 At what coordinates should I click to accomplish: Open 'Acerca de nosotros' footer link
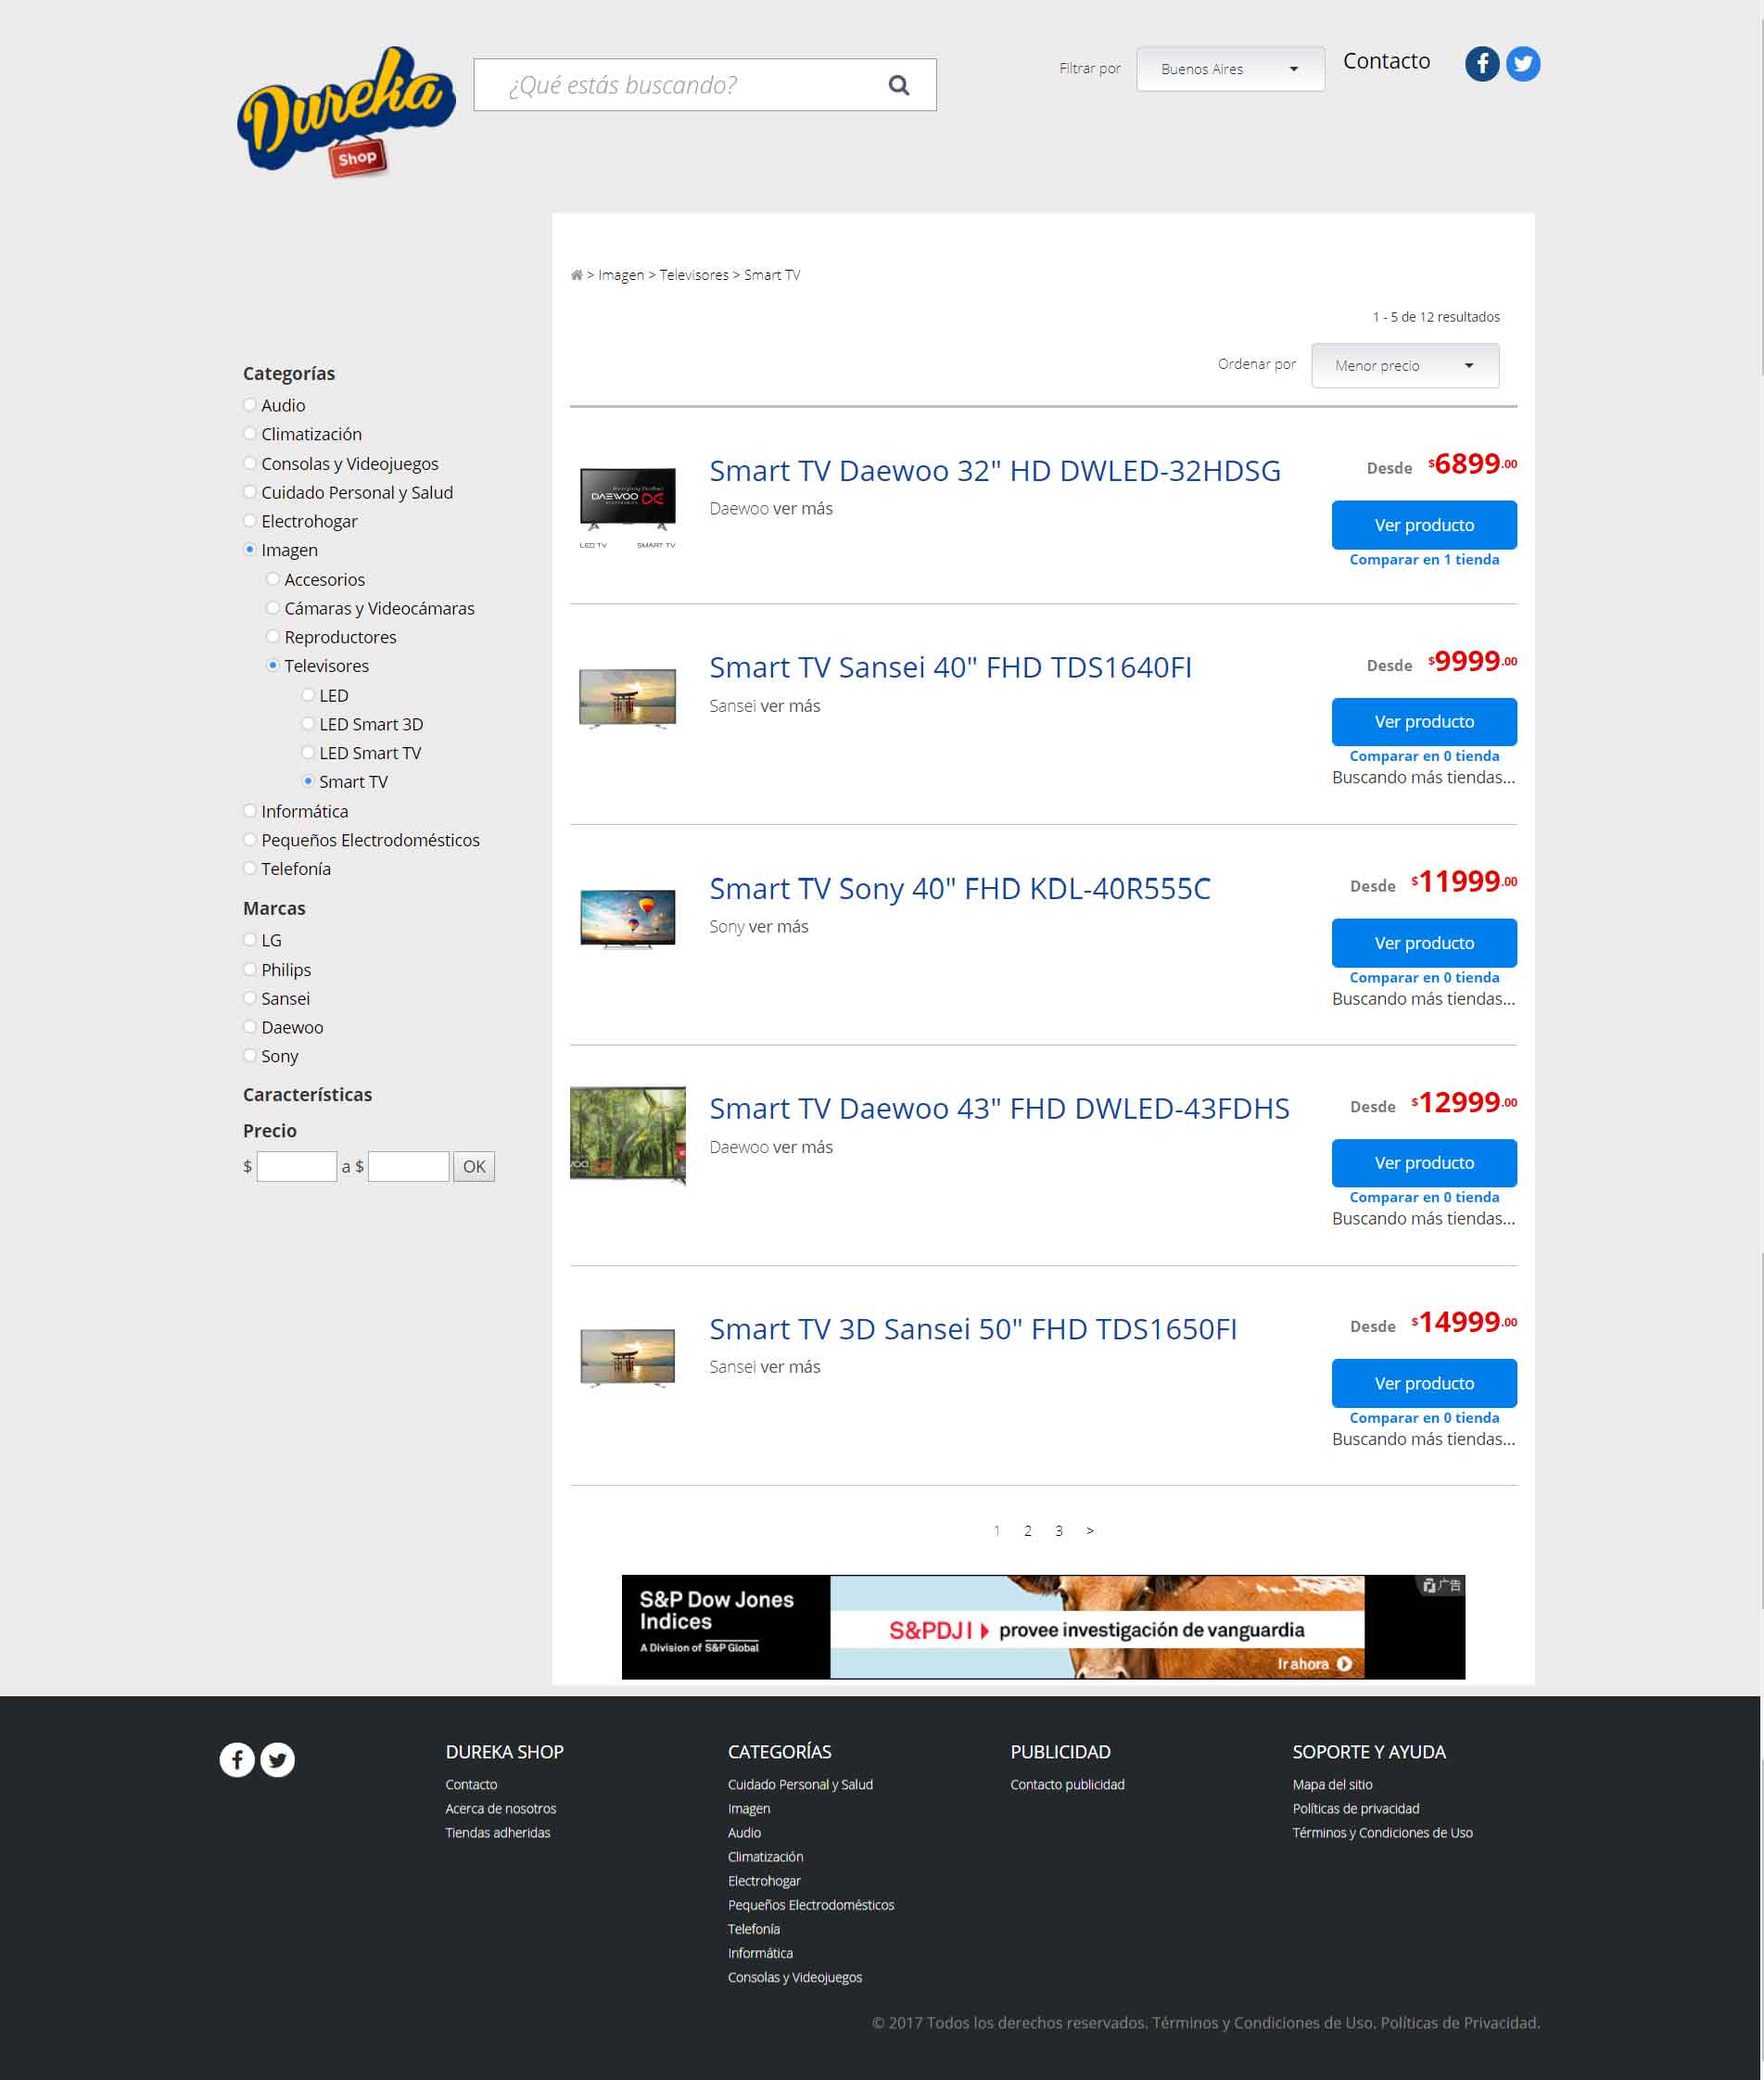(x=500, y=1809)
